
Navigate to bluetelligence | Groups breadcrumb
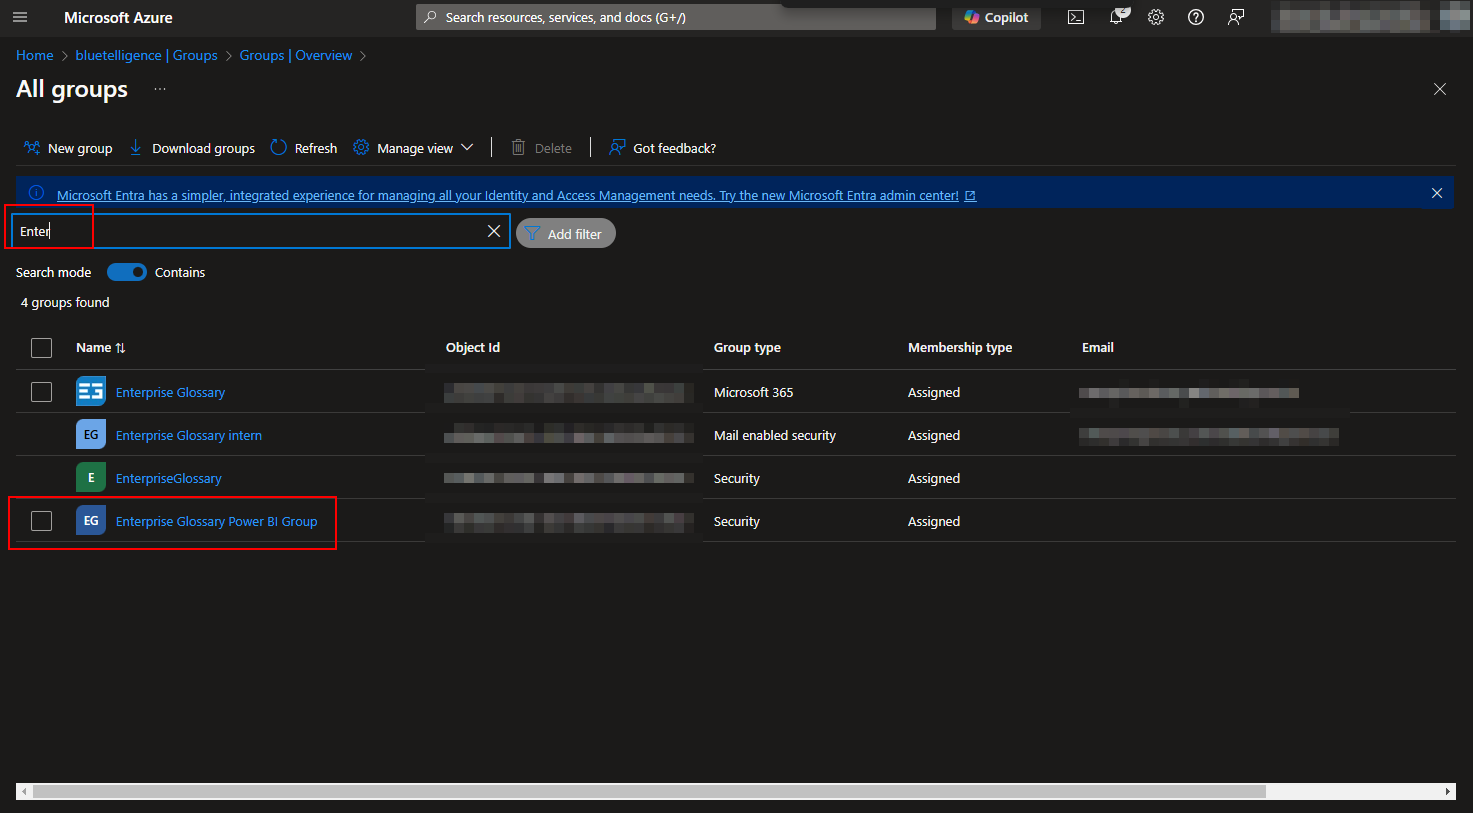(146, 55)
